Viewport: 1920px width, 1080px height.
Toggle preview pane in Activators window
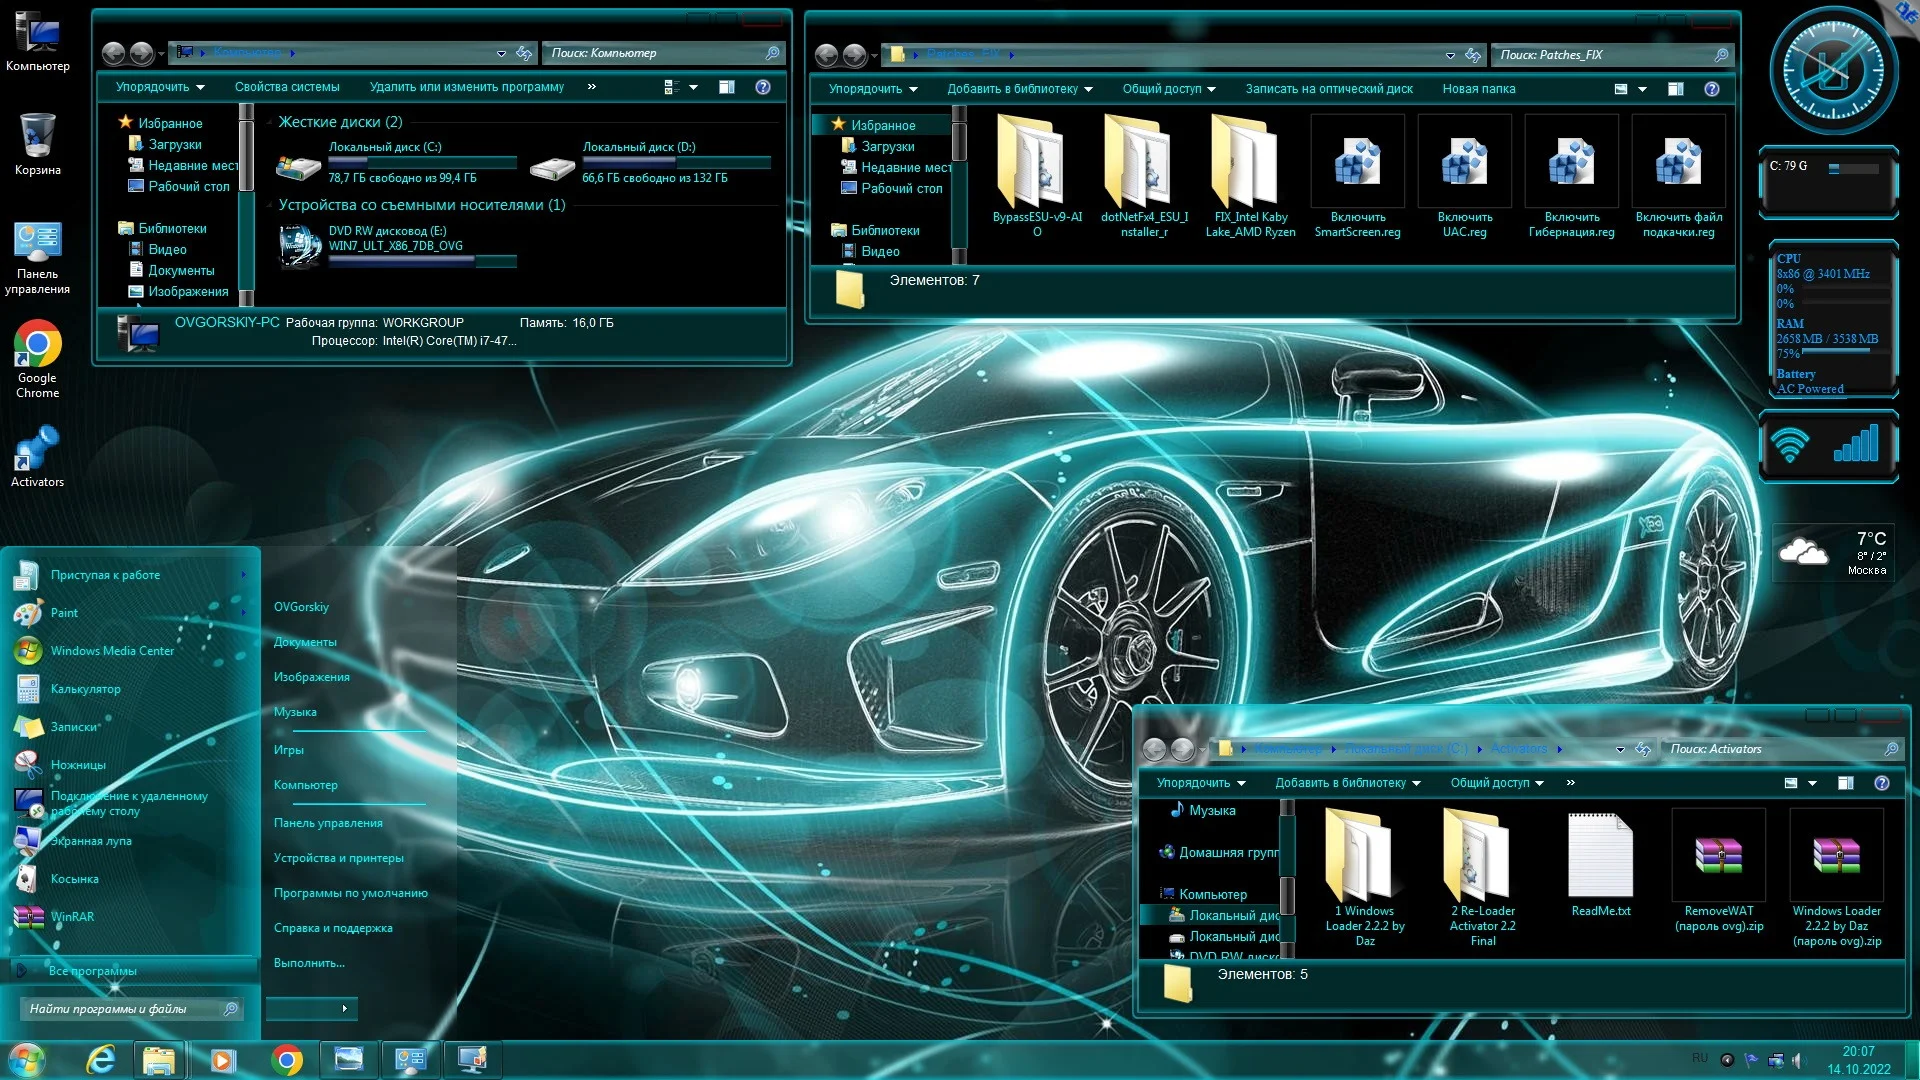tap(1846, 783)
